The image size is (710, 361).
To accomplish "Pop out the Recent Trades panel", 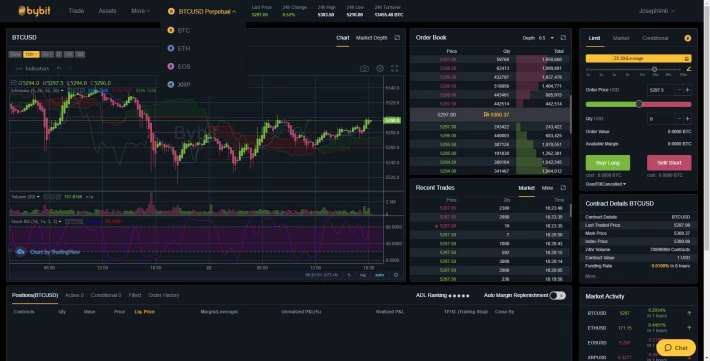I will [x=563, y=188].
